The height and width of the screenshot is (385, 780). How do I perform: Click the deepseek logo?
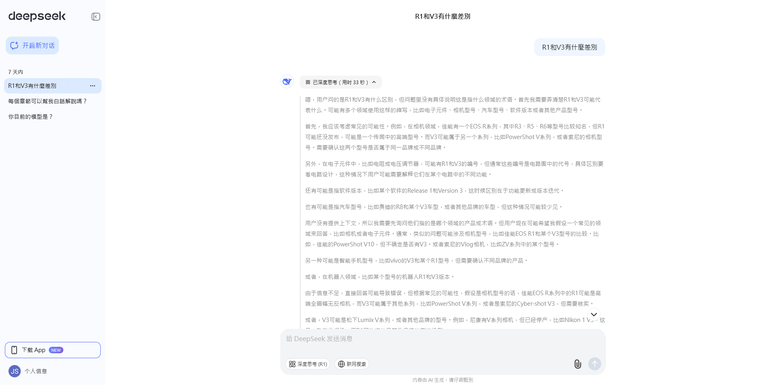tap(37, 16)
